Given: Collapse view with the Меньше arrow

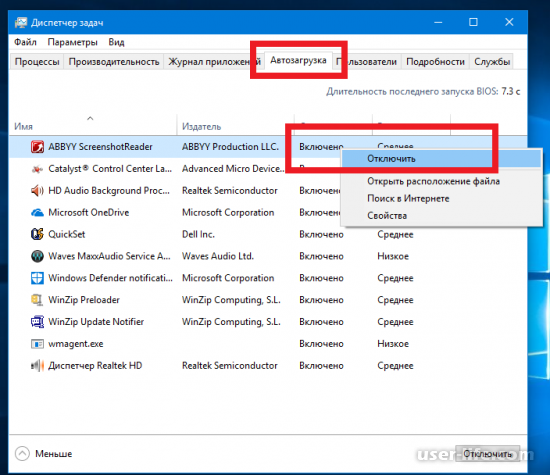Looking at the screenshot, I should tap(22, 453).
